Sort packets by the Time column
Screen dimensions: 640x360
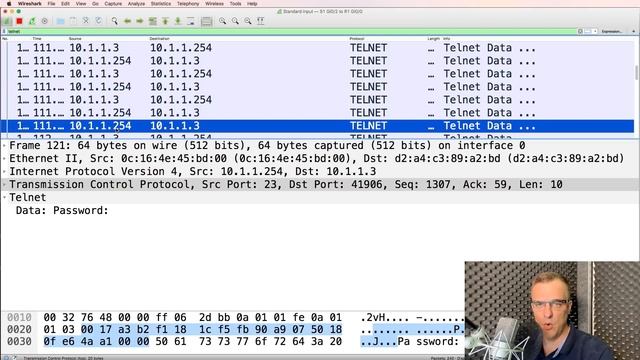(x=37, y=39)
